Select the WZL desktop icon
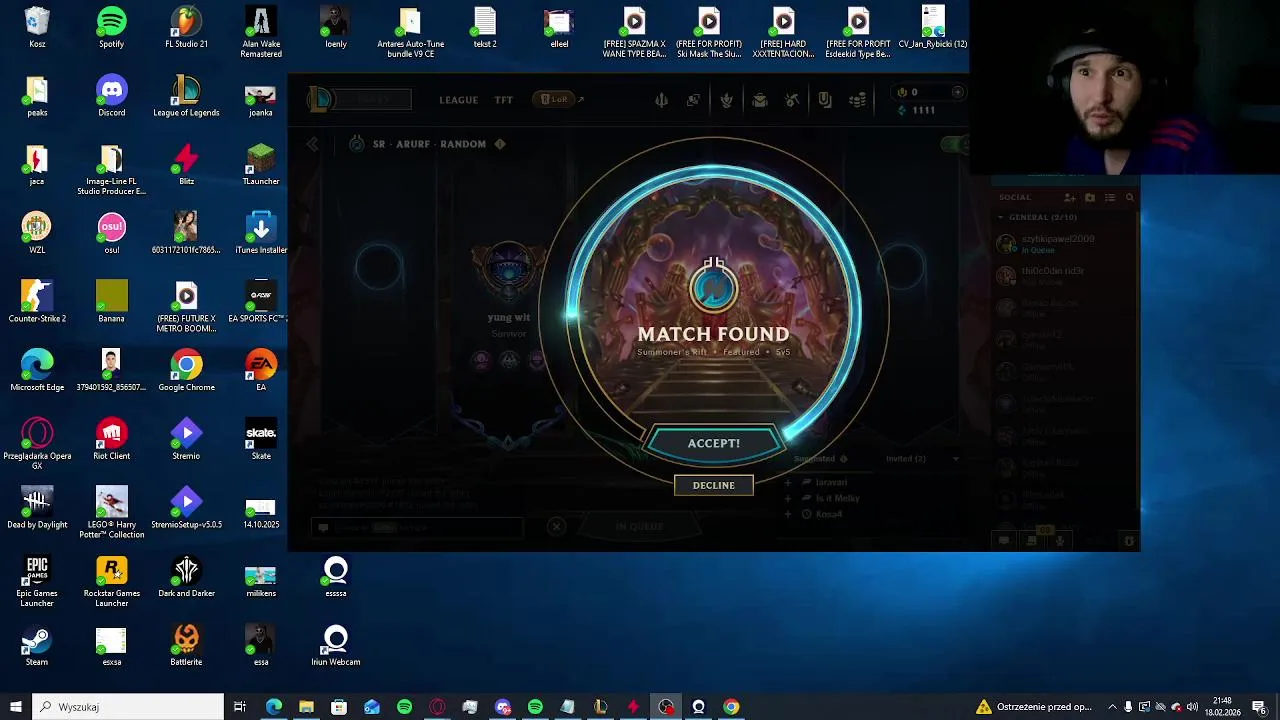The width and height of the screenshot is (1280, 720). [x=37, y=234]
